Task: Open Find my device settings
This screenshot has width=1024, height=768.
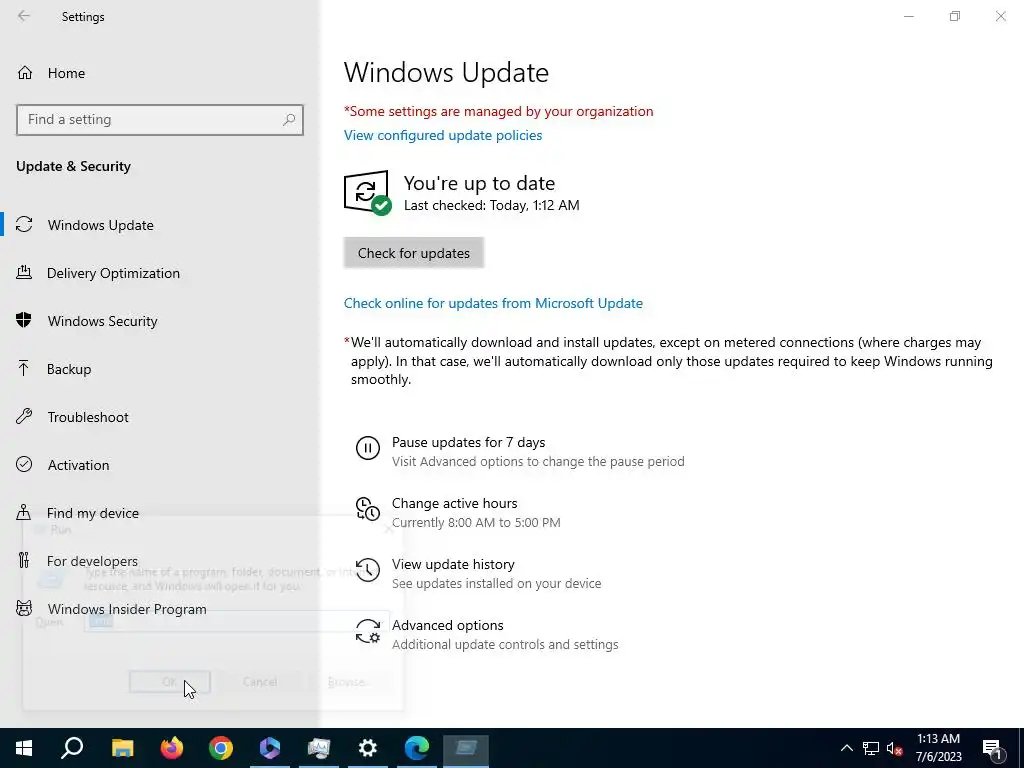Action: coord(93,513)
